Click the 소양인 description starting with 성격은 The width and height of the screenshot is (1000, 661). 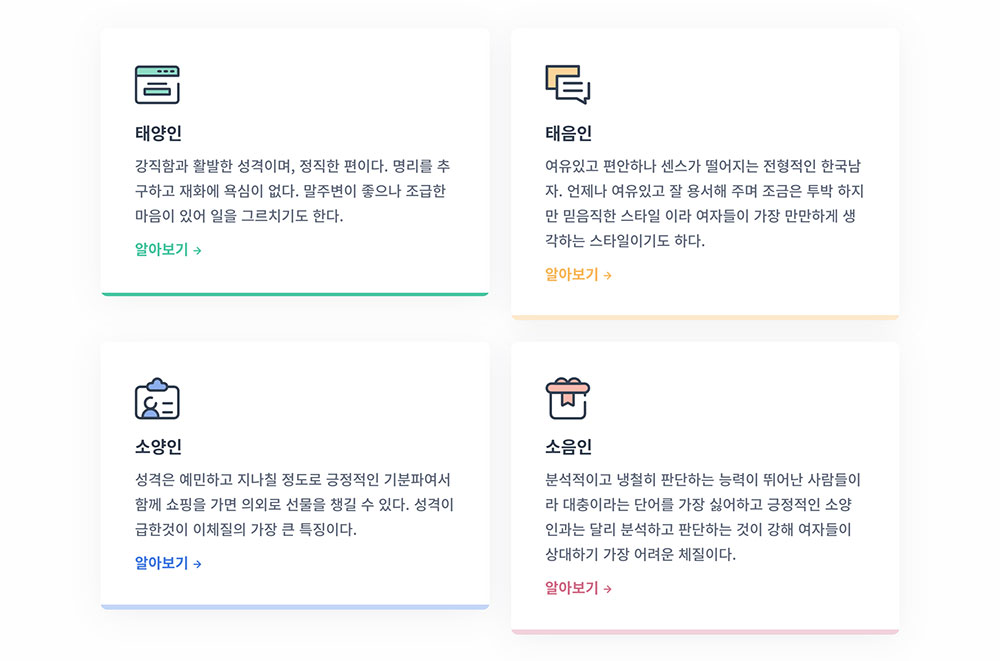pos(294,504)
